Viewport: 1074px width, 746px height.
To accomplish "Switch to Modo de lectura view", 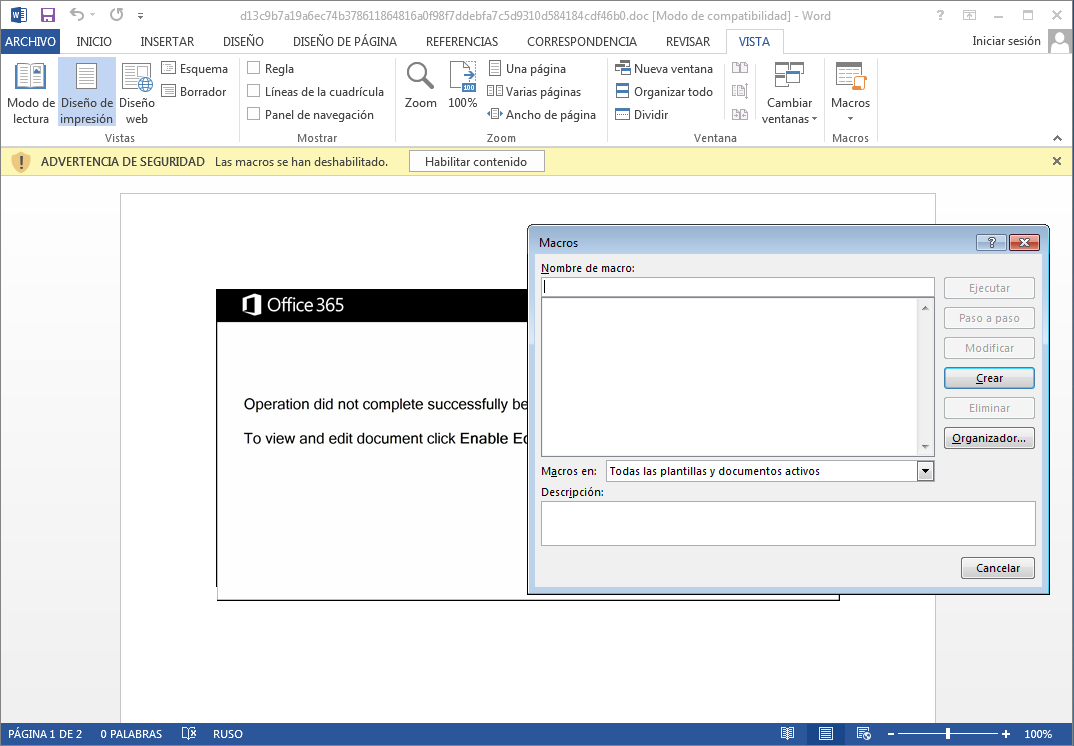I will (x=30, y=92).
